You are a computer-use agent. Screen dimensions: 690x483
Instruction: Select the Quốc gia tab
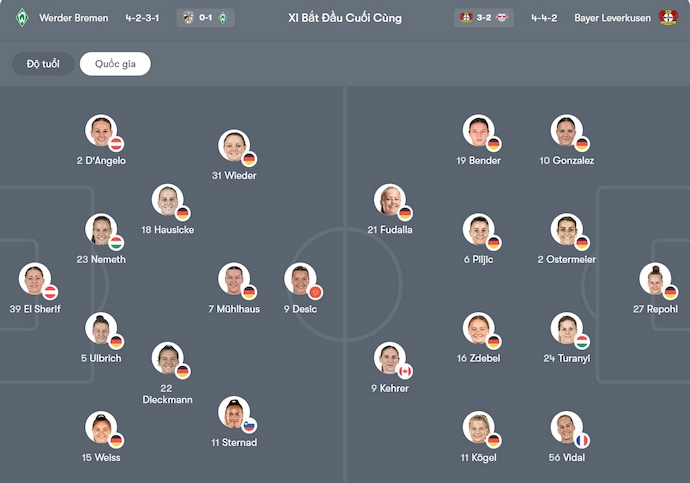[x=115, y=64]
